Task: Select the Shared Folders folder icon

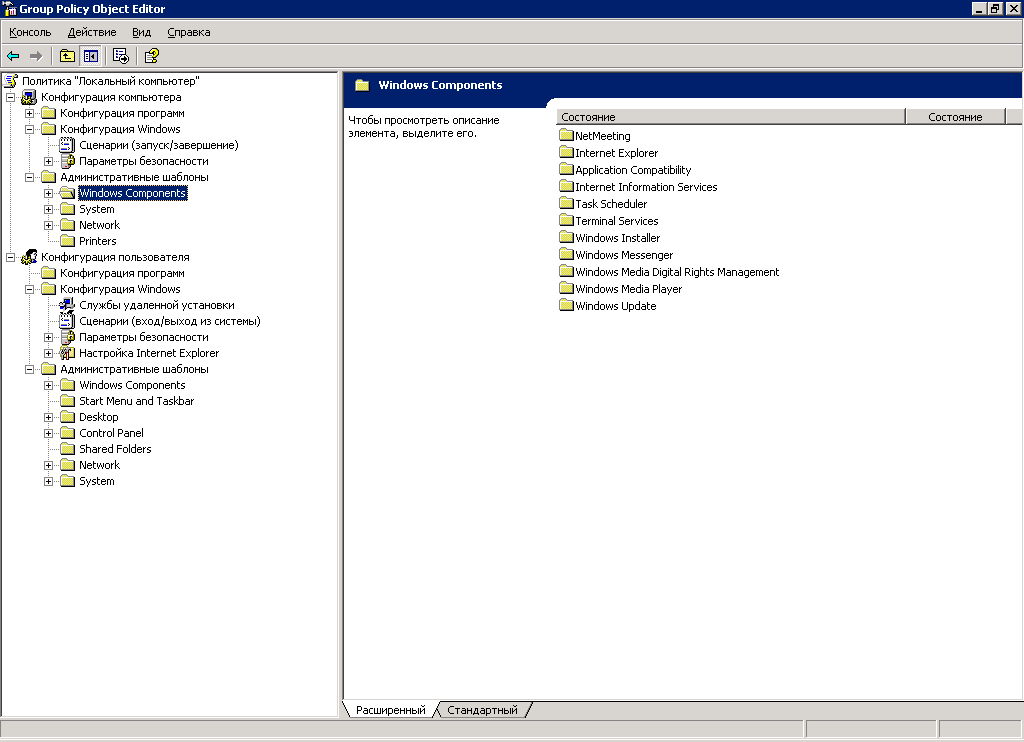Action: [67, 449]
